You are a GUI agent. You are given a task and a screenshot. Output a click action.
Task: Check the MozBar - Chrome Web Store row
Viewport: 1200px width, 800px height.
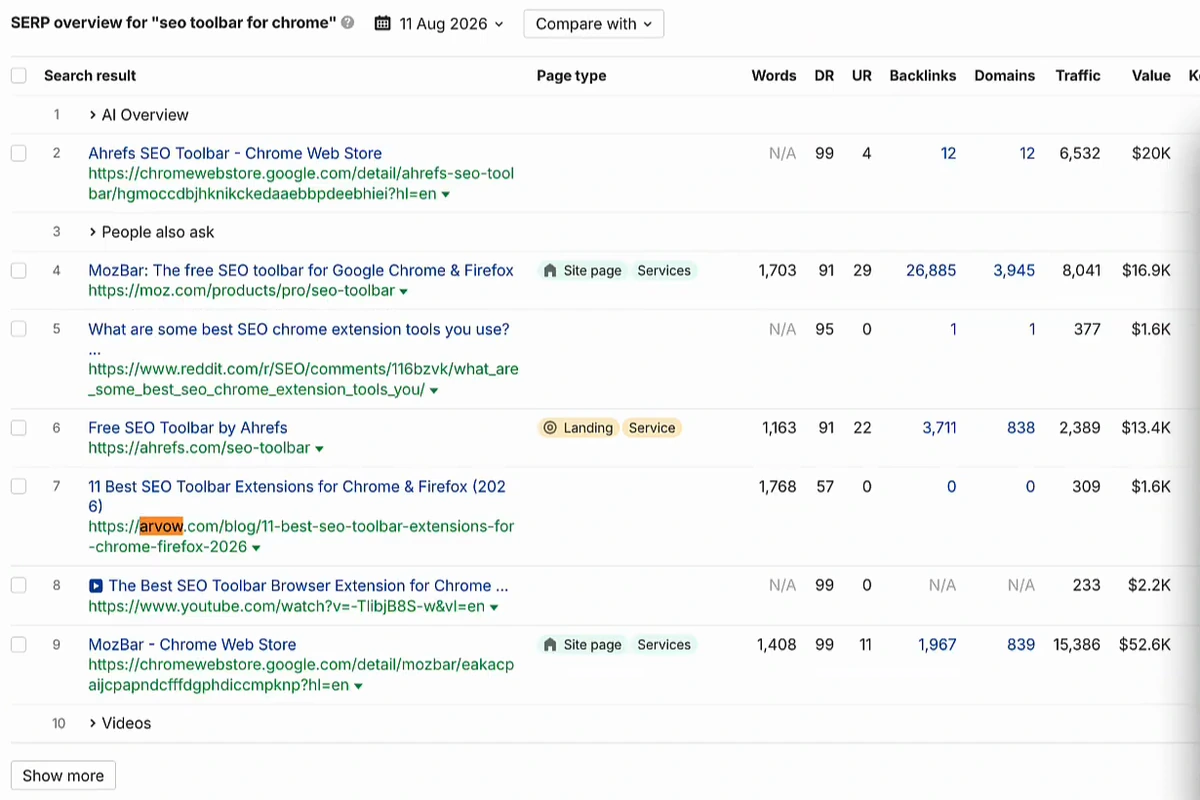(18, 645)
